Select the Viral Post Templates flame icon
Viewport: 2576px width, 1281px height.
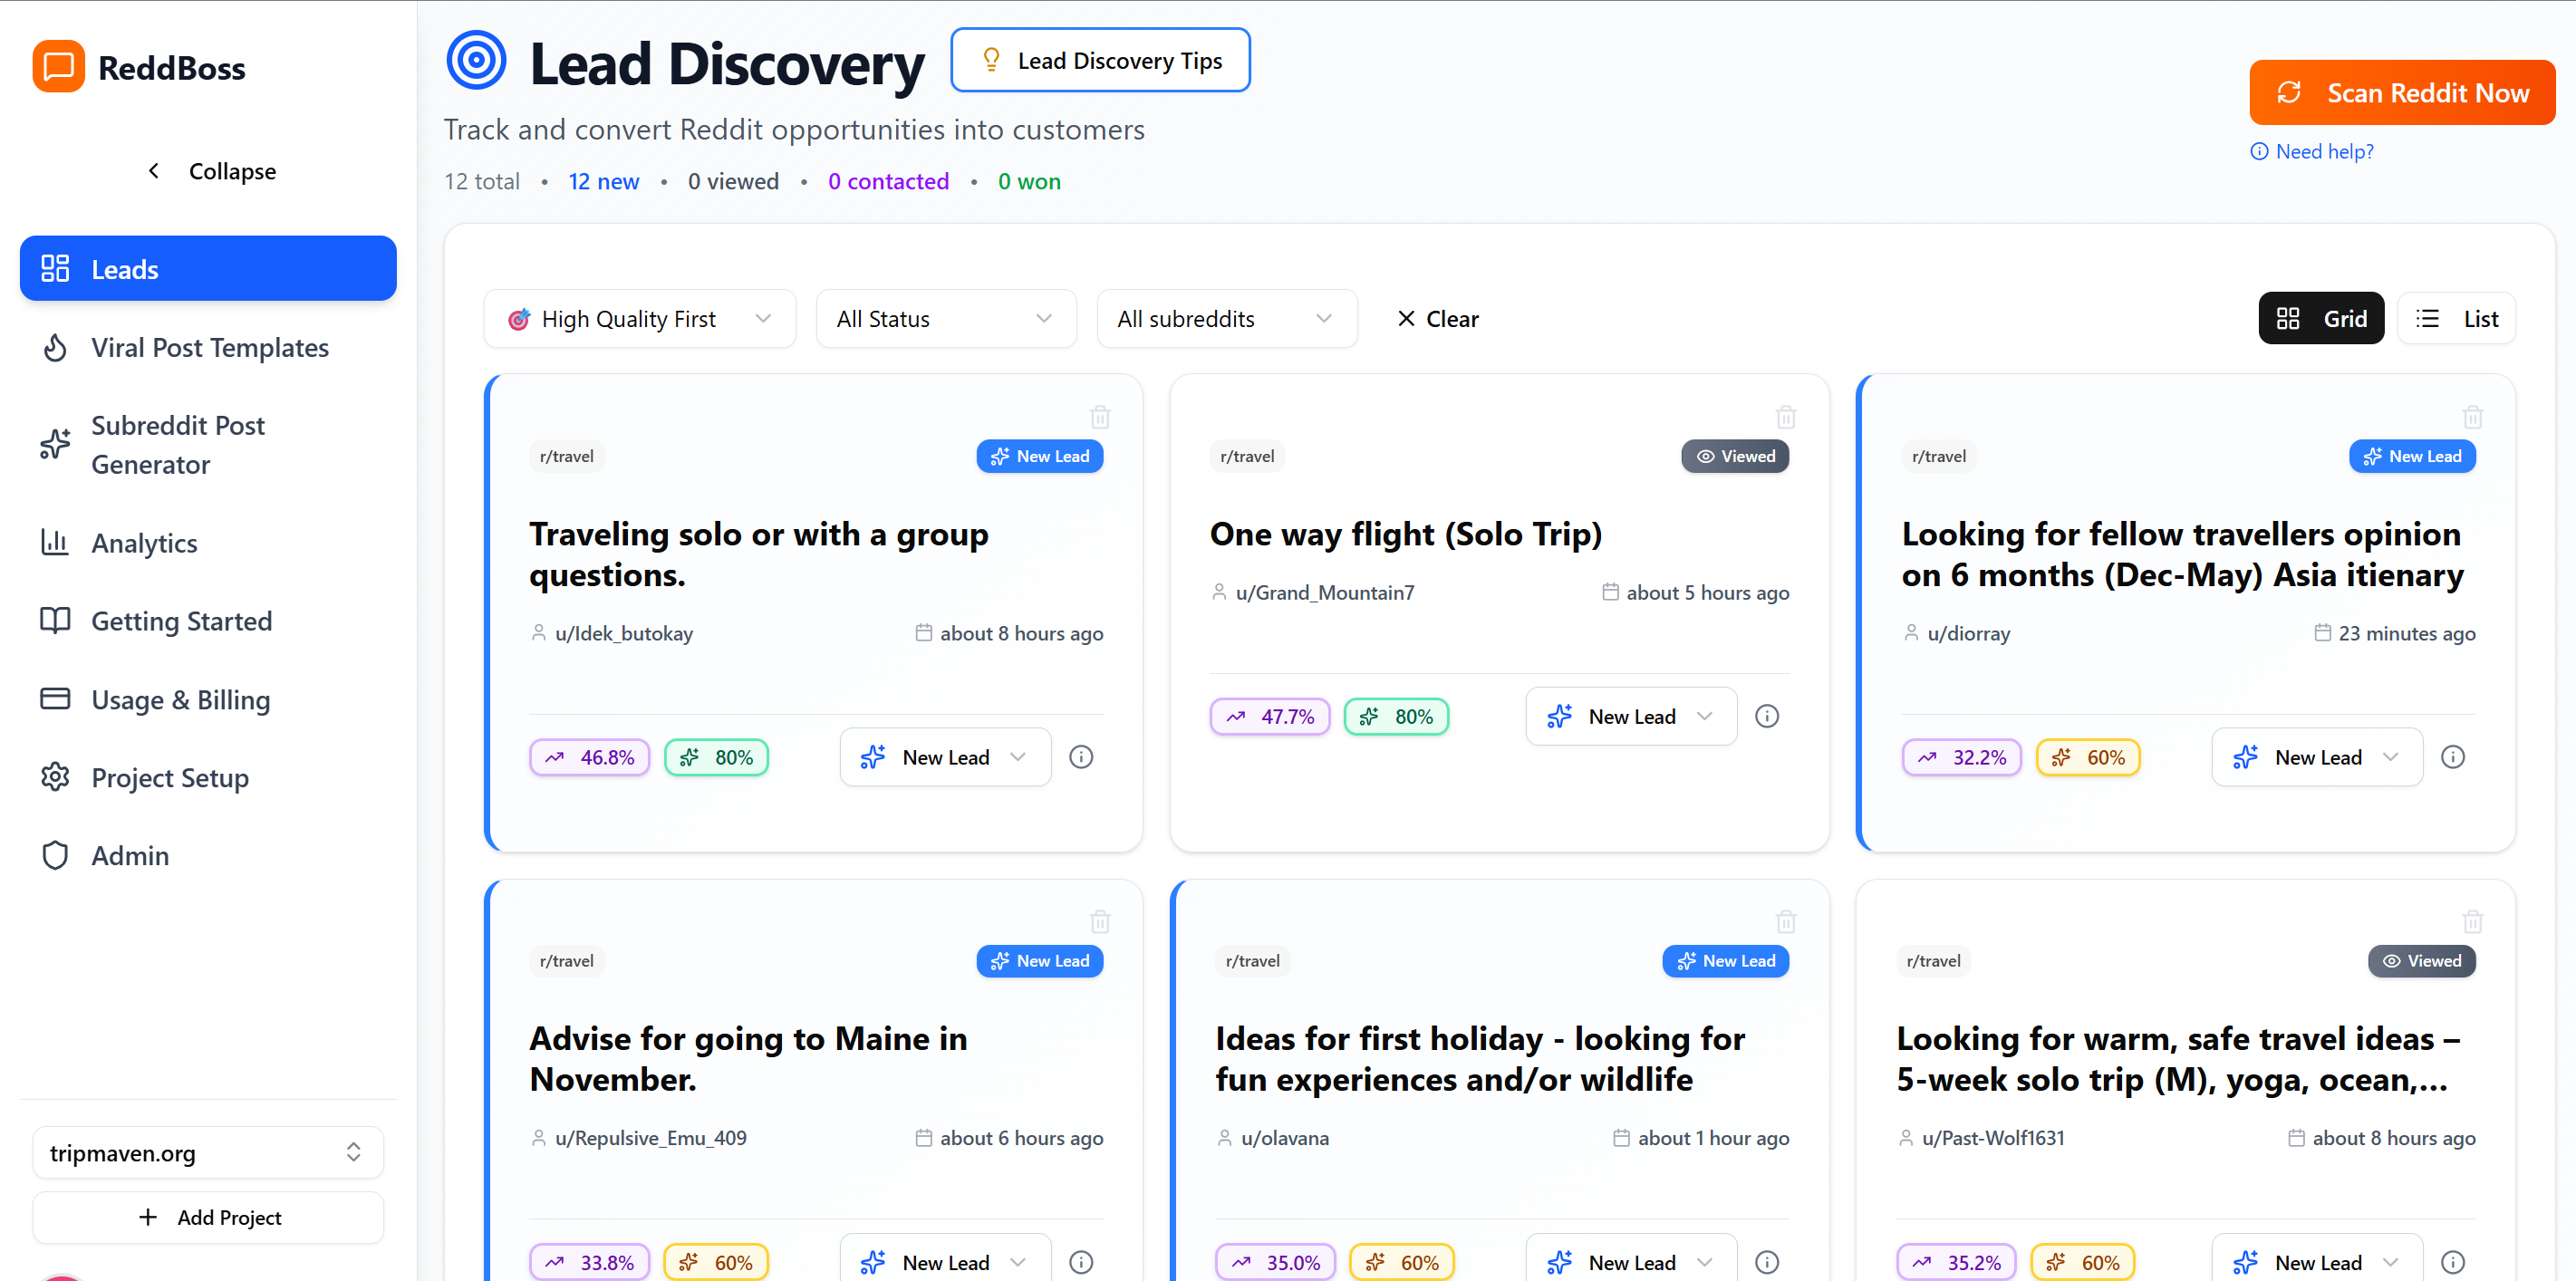click(55, 347)
